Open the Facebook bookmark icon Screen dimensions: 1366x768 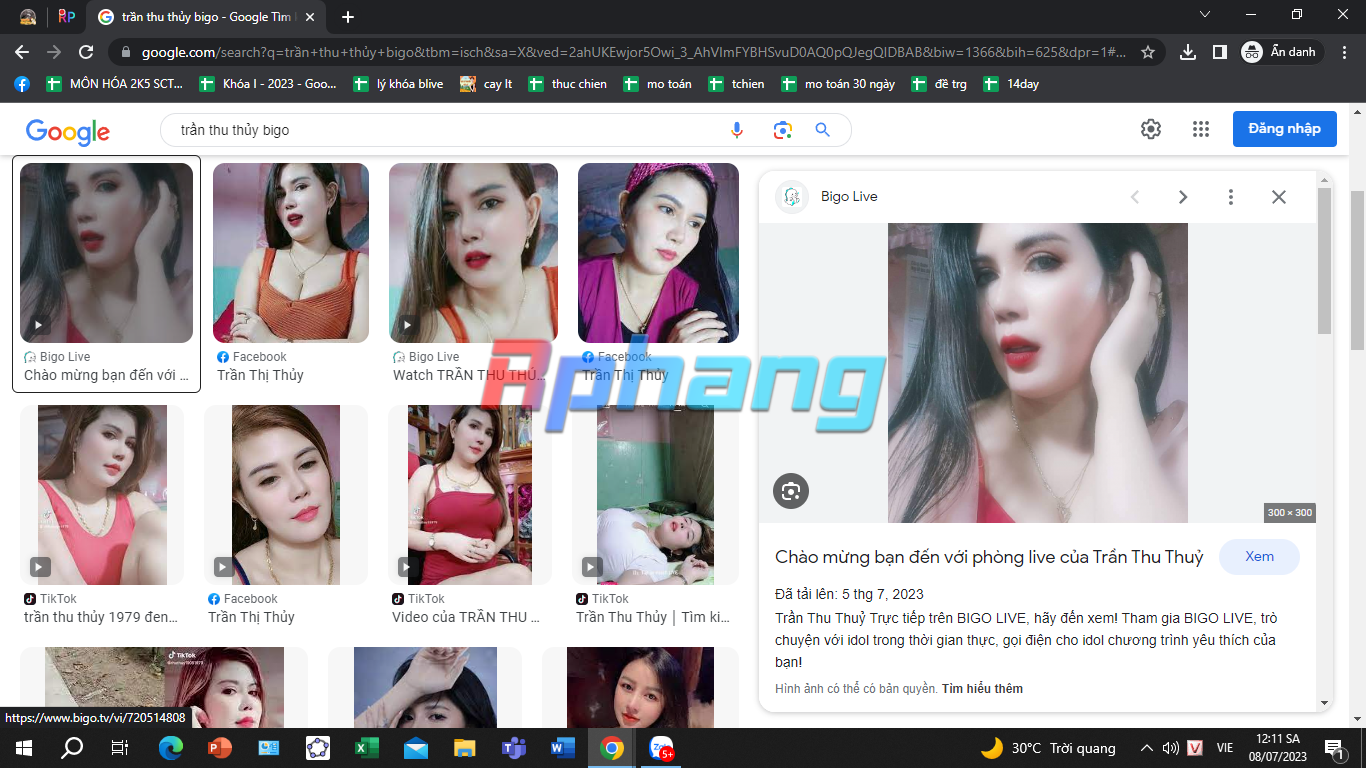pyautogui.click(x=22, y=84)
